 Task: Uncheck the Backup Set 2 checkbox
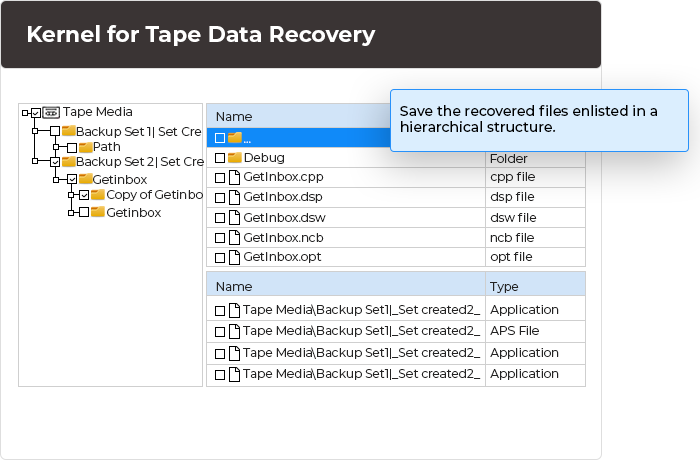pos(55,162)
